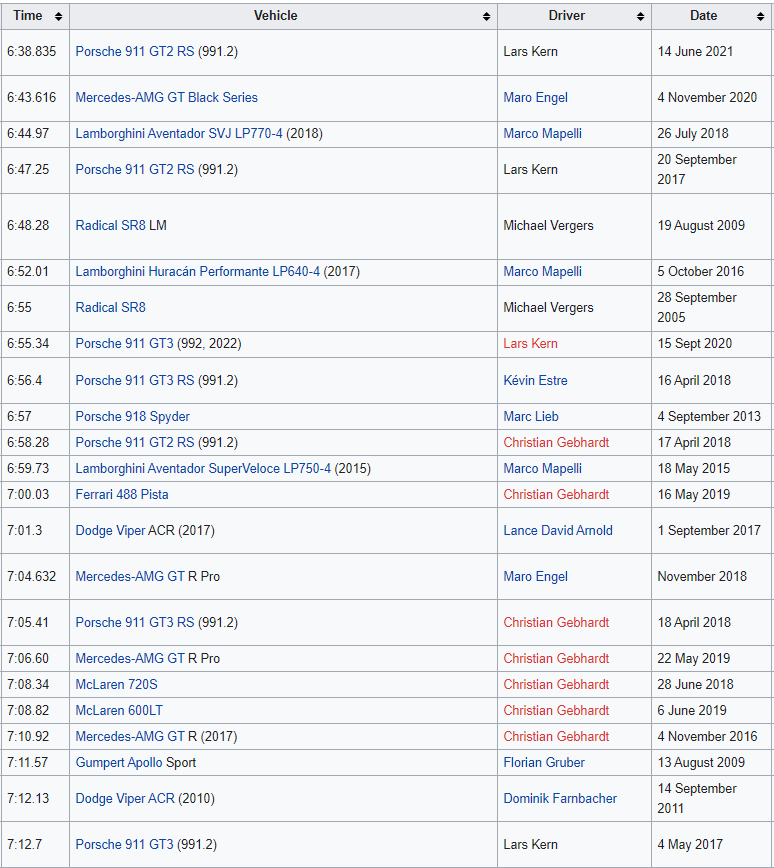This screenshot has height=868, width=774.
Task: Click Lamborghini Aventador SuperVeloce LP750-4 link
Action: 203,468
